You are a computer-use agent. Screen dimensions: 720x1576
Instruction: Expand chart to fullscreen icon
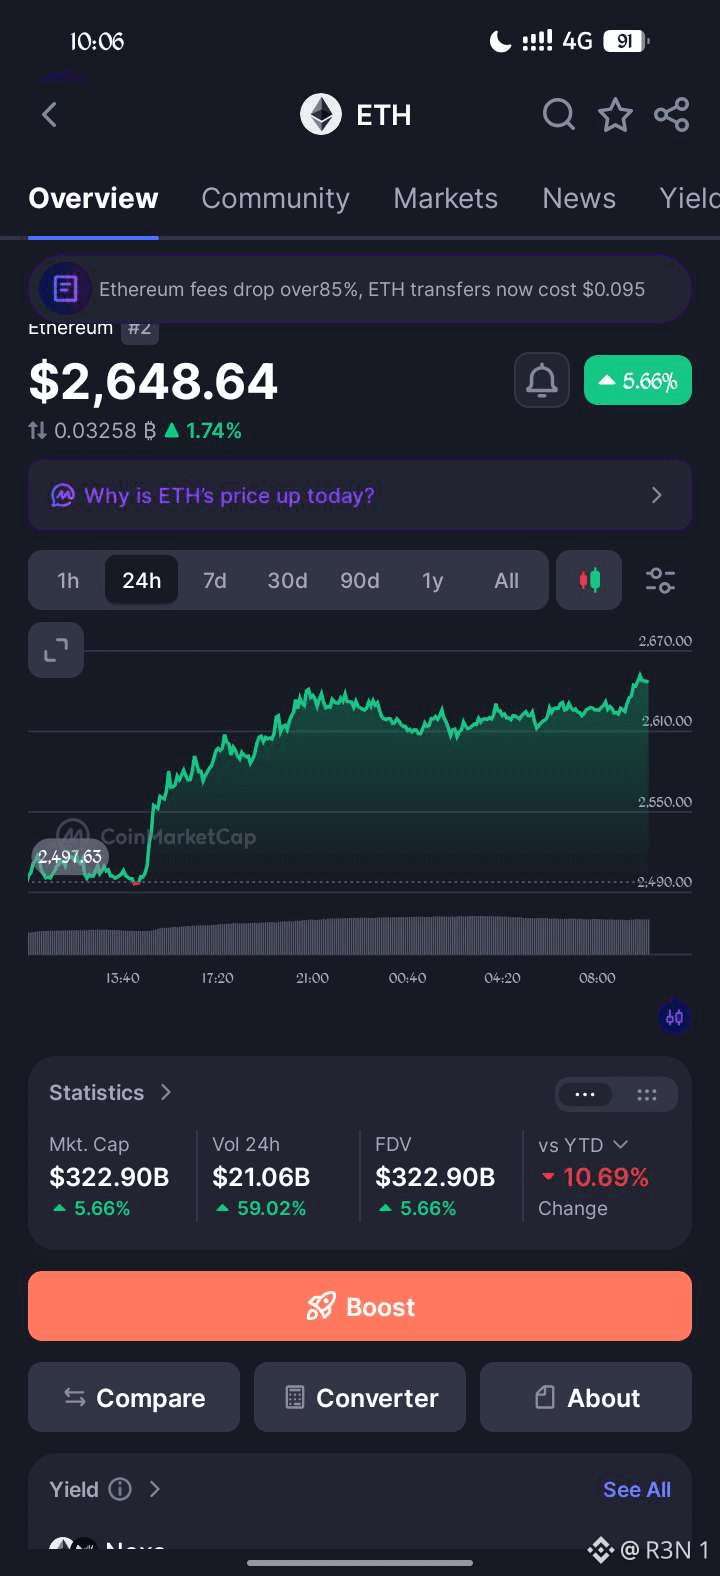click(56, 650)
